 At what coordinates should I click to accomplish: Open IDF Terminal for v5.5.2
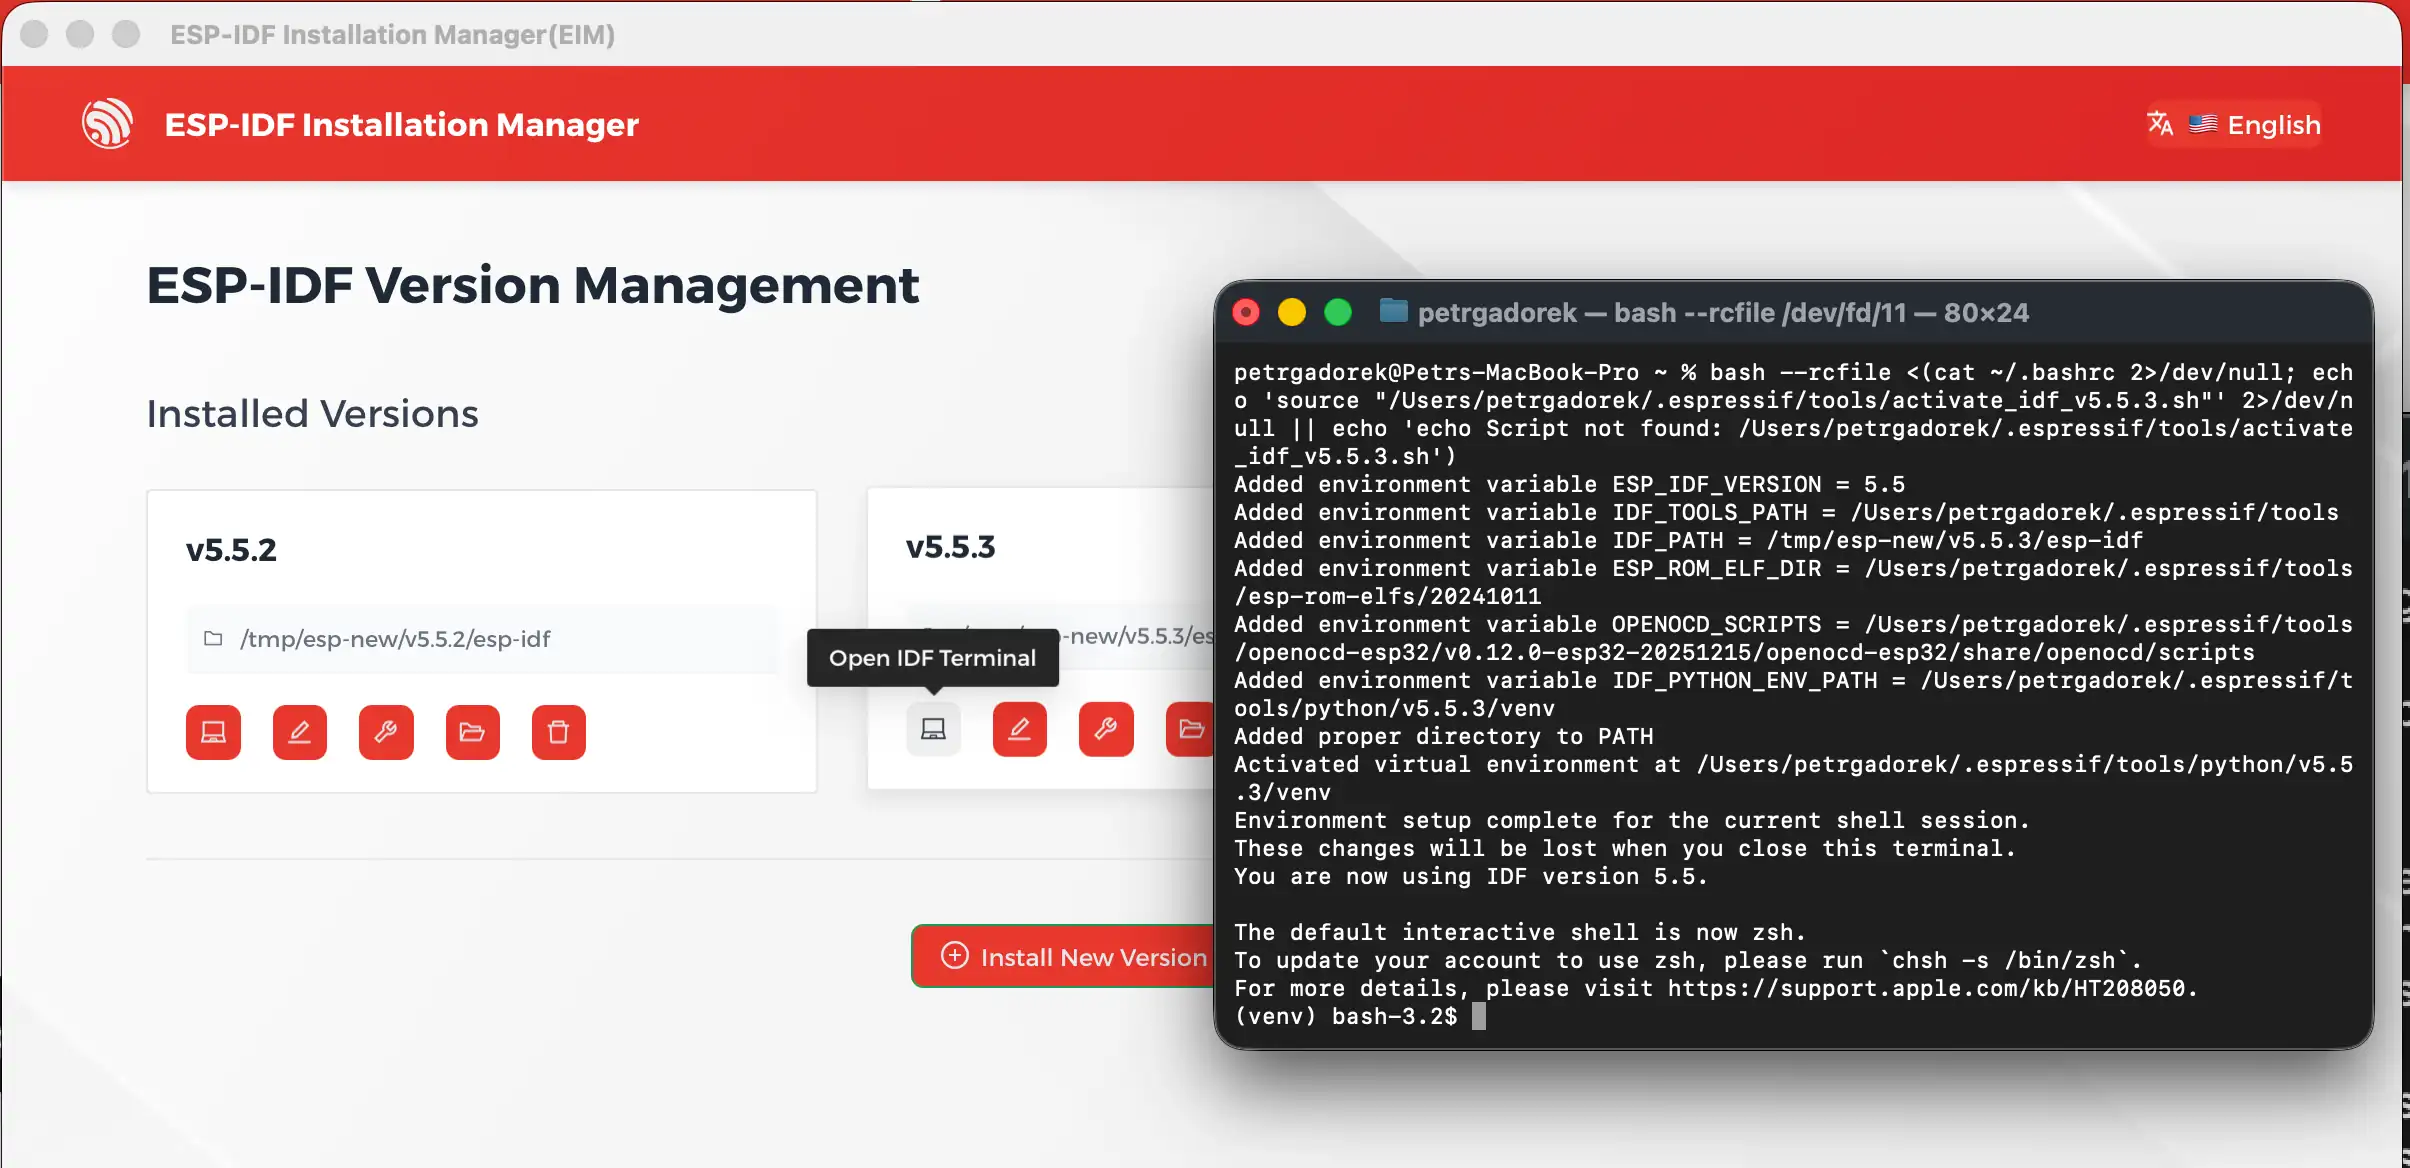(213, 732)
